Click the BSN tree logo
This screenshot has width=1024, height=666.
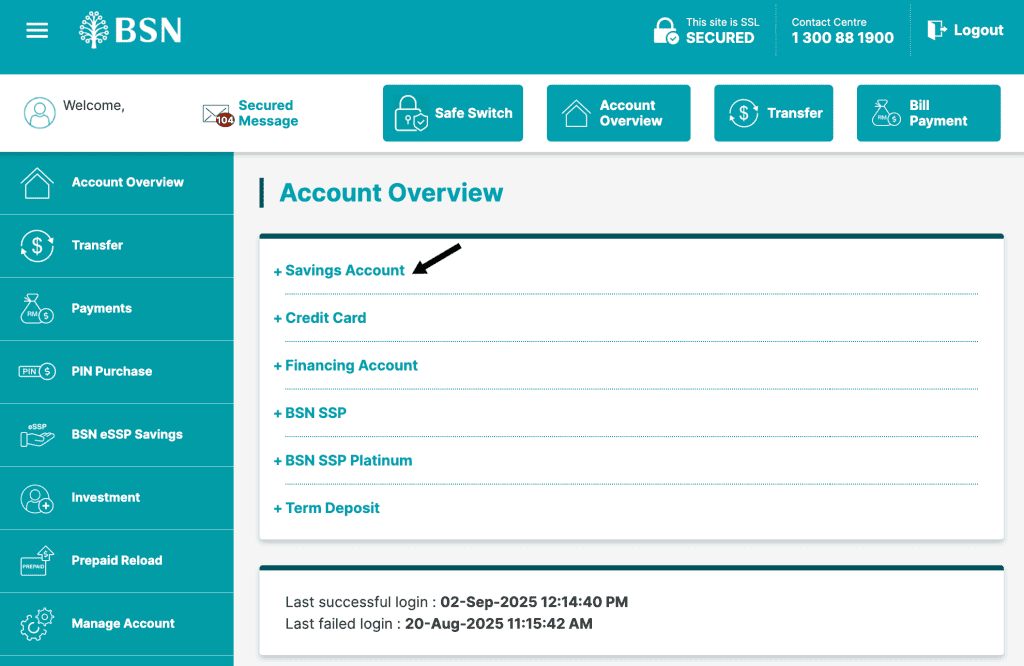point(93,29)
